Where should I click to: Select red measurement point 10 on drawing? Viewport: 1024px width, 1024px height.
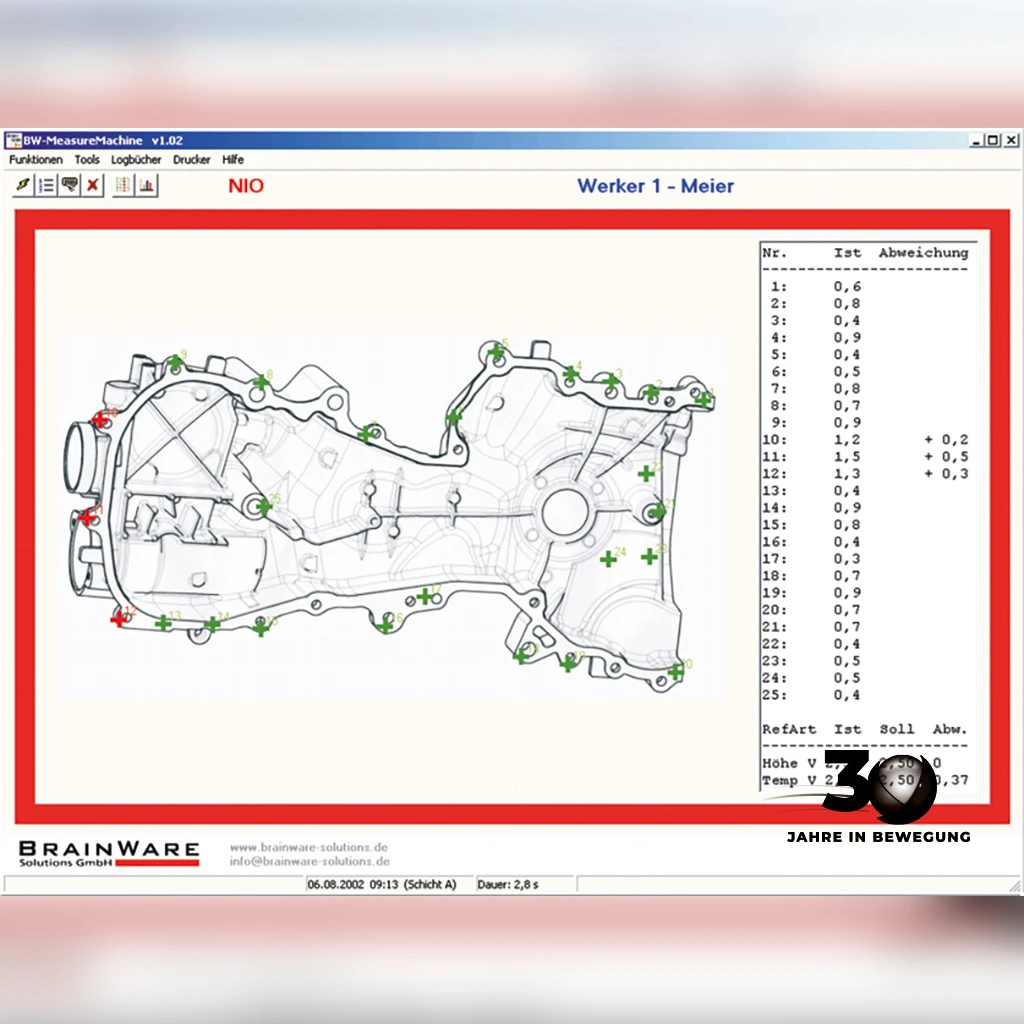(99, 419)
